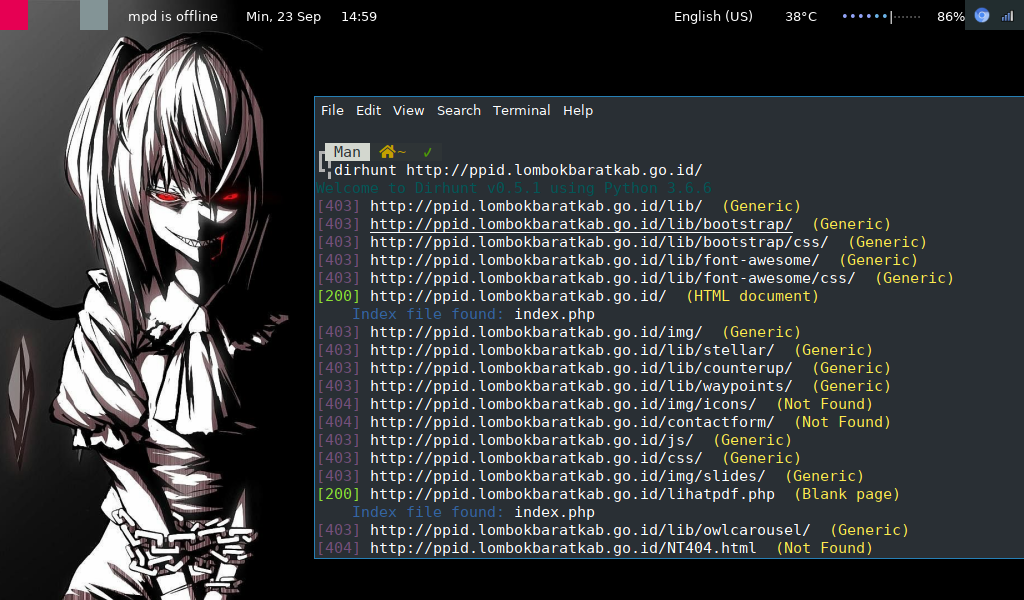Click the gray workspace square in the top bar
The image size is (1024, 600).
pos(94,15)
